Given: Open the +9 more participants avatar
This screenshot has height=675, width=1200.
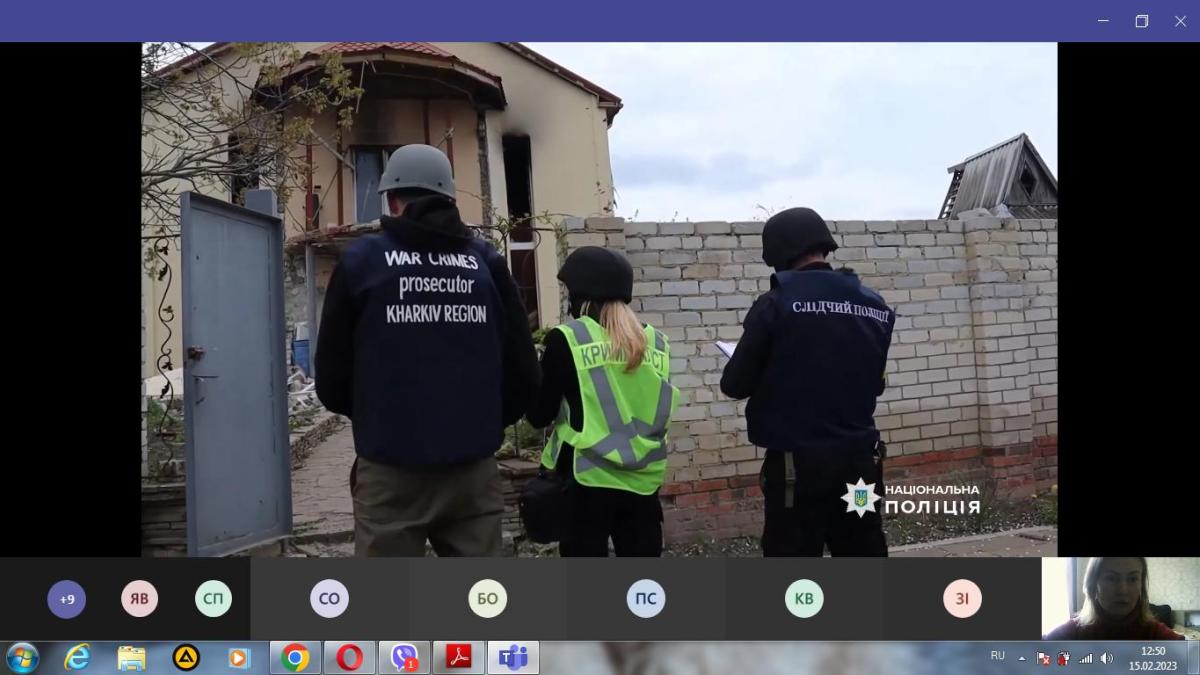Looking at the screenshot, I should [67, 599].
